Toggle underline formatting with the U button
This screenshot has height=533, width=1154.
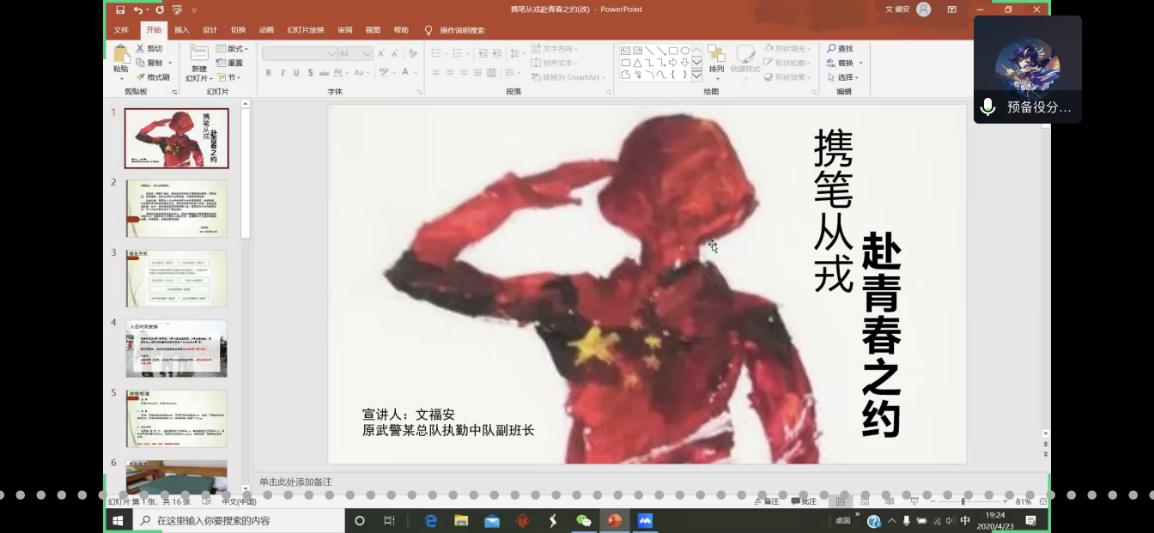[x=297, y=73]
